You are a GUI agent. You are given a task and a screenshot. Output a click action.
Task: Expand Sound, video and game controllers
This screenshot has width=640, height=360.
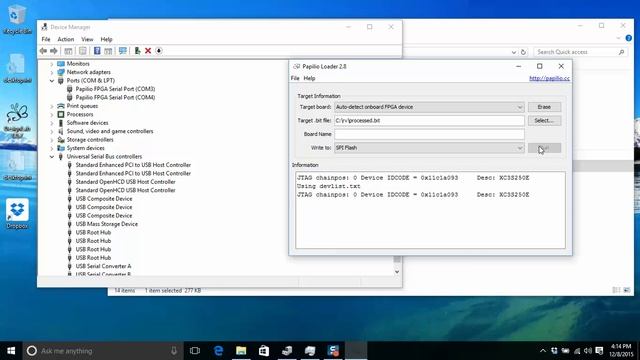pyautogui.click(x=52, y=131)
